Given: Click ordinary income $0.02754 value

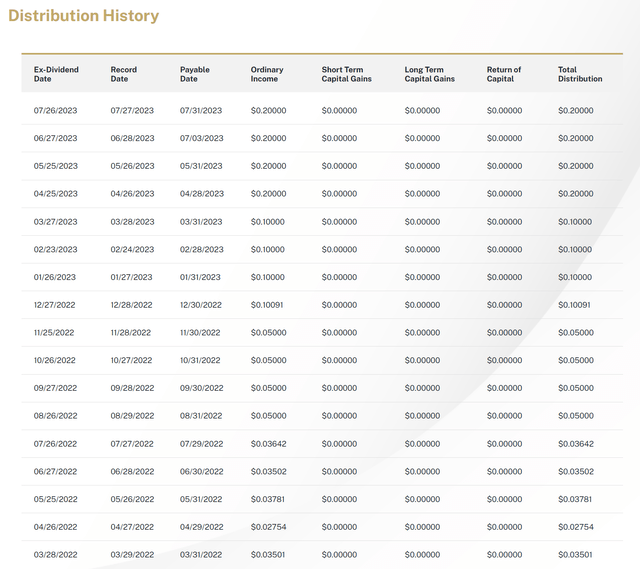Looking at the screenshot, I should 268,527.
